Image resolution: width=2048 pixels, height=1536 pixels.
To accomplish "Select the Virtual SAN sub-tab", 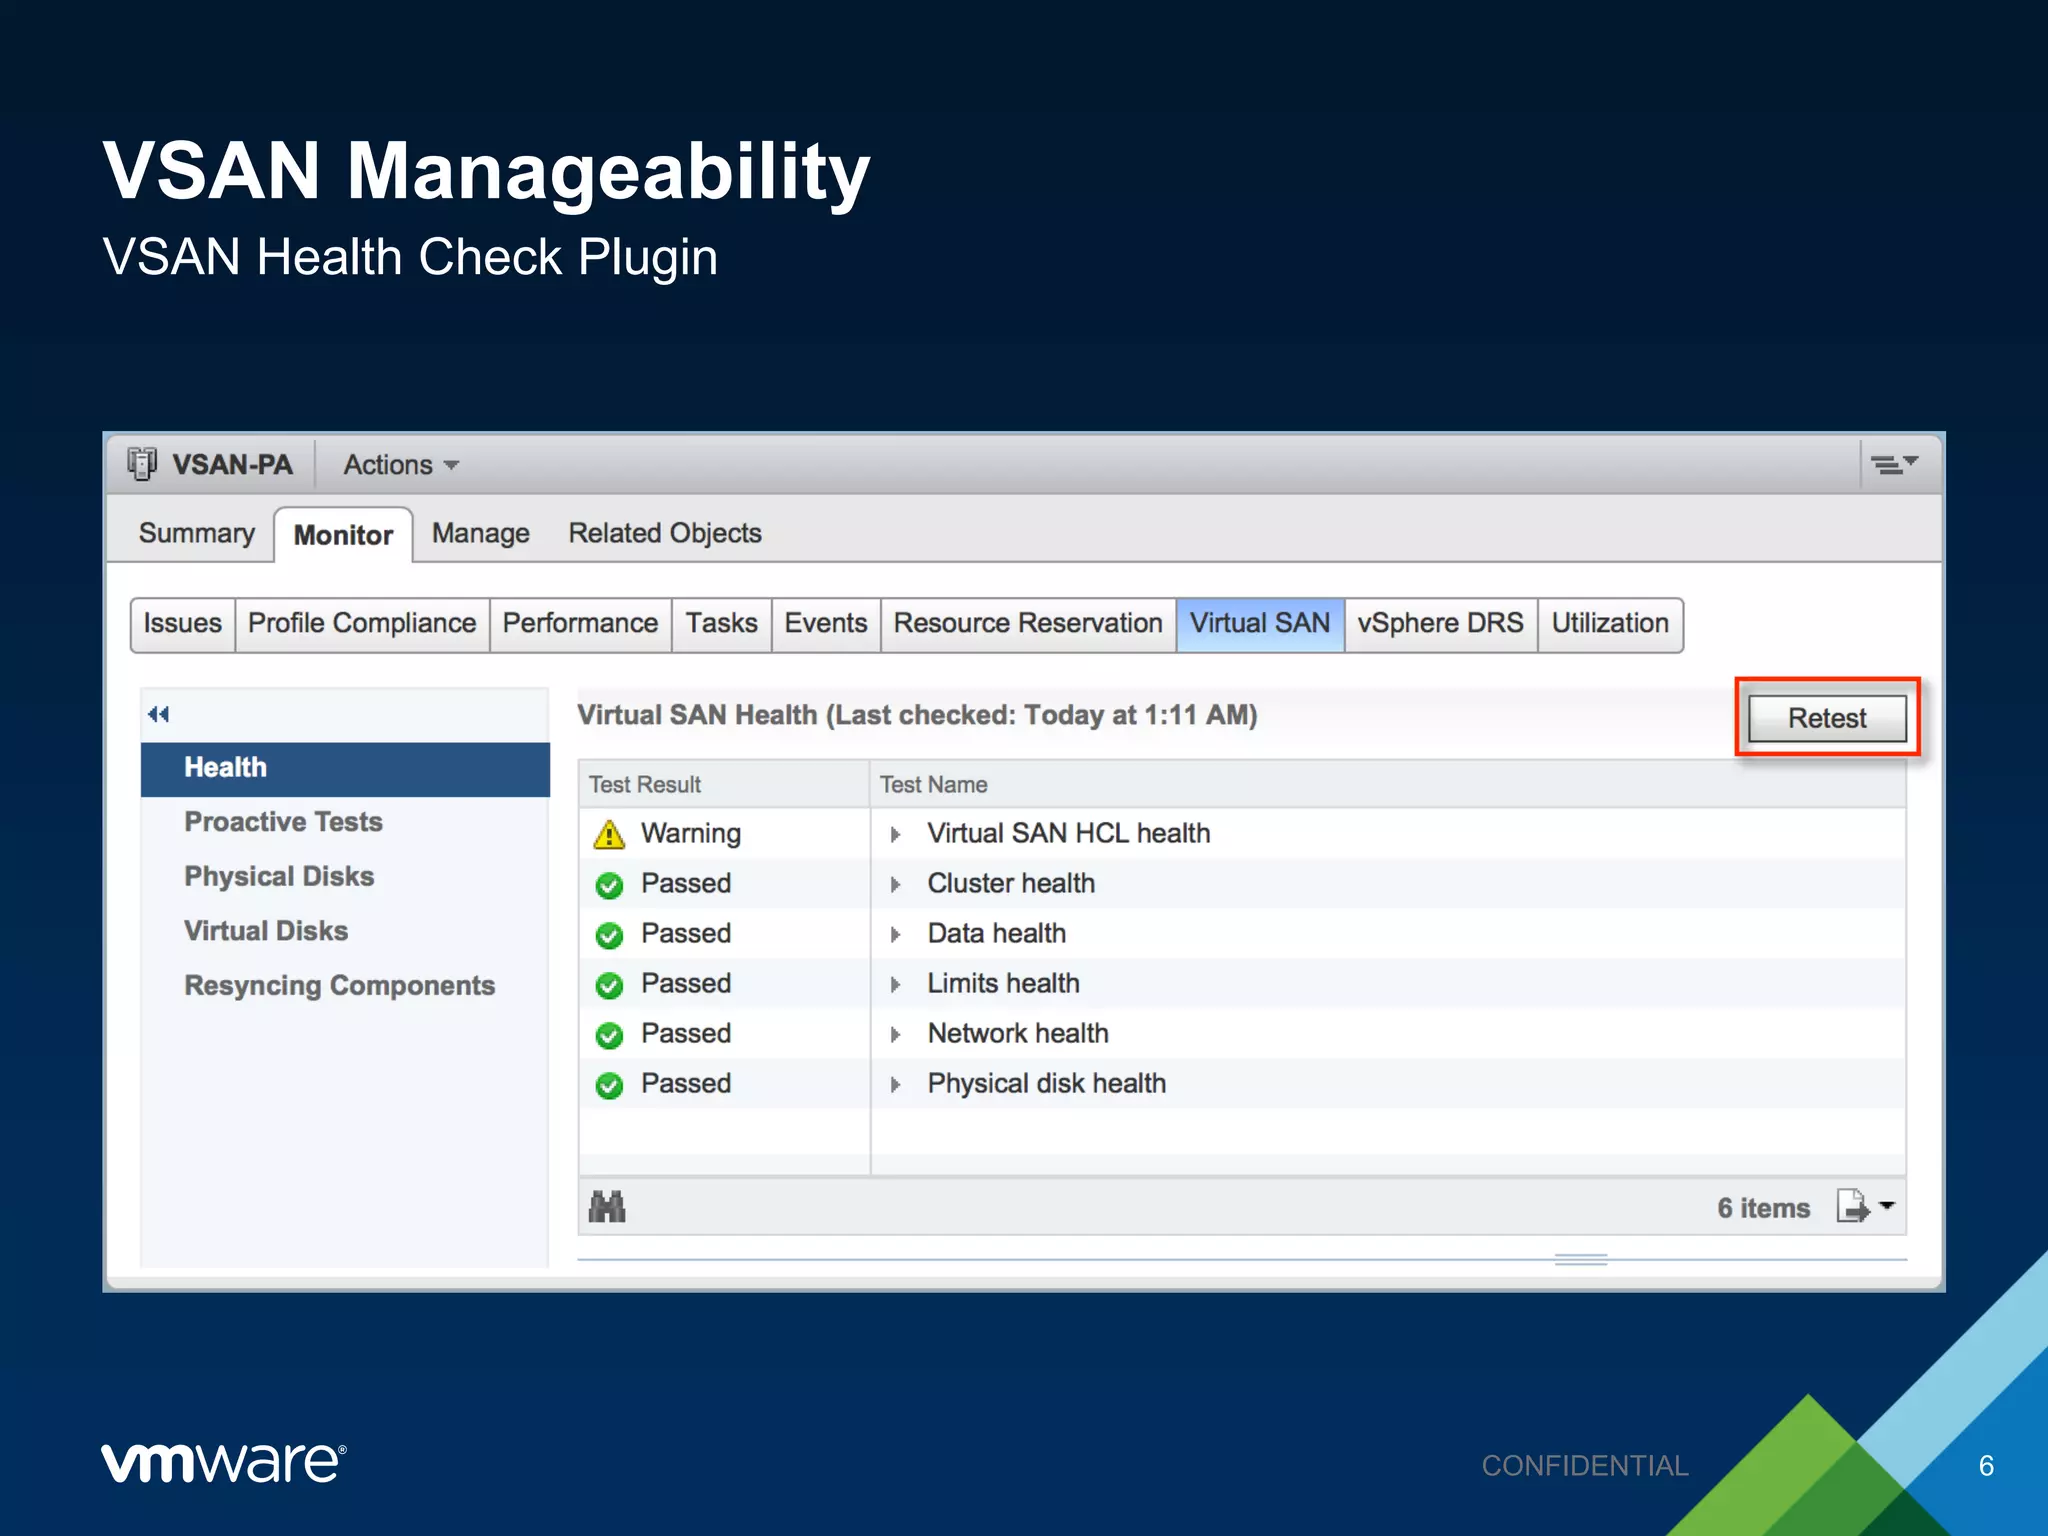I will coord(1260,624).
